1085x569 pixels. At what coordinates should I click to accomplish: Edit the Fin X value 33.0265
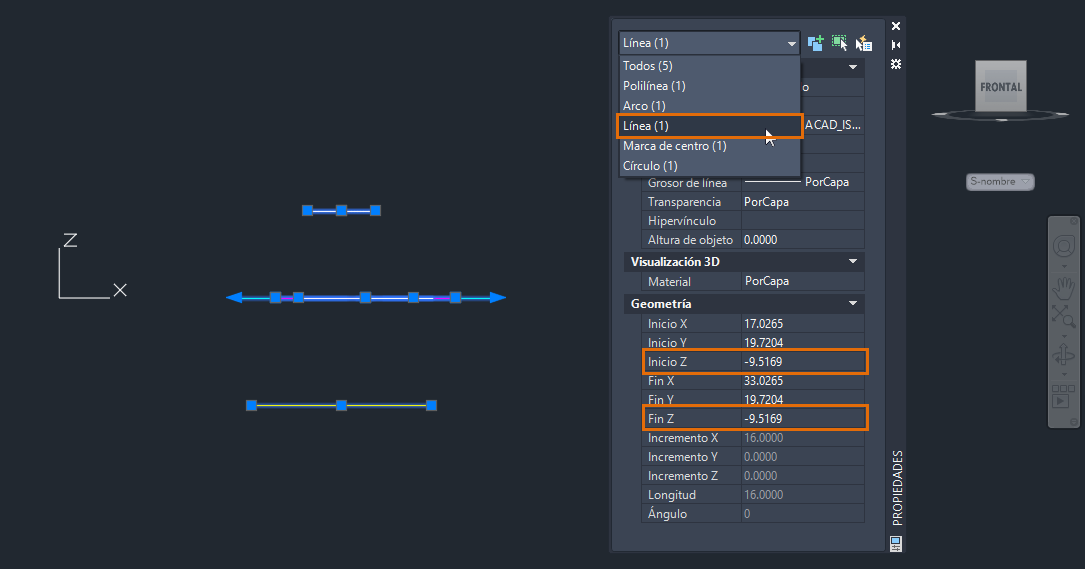point(803,381)
